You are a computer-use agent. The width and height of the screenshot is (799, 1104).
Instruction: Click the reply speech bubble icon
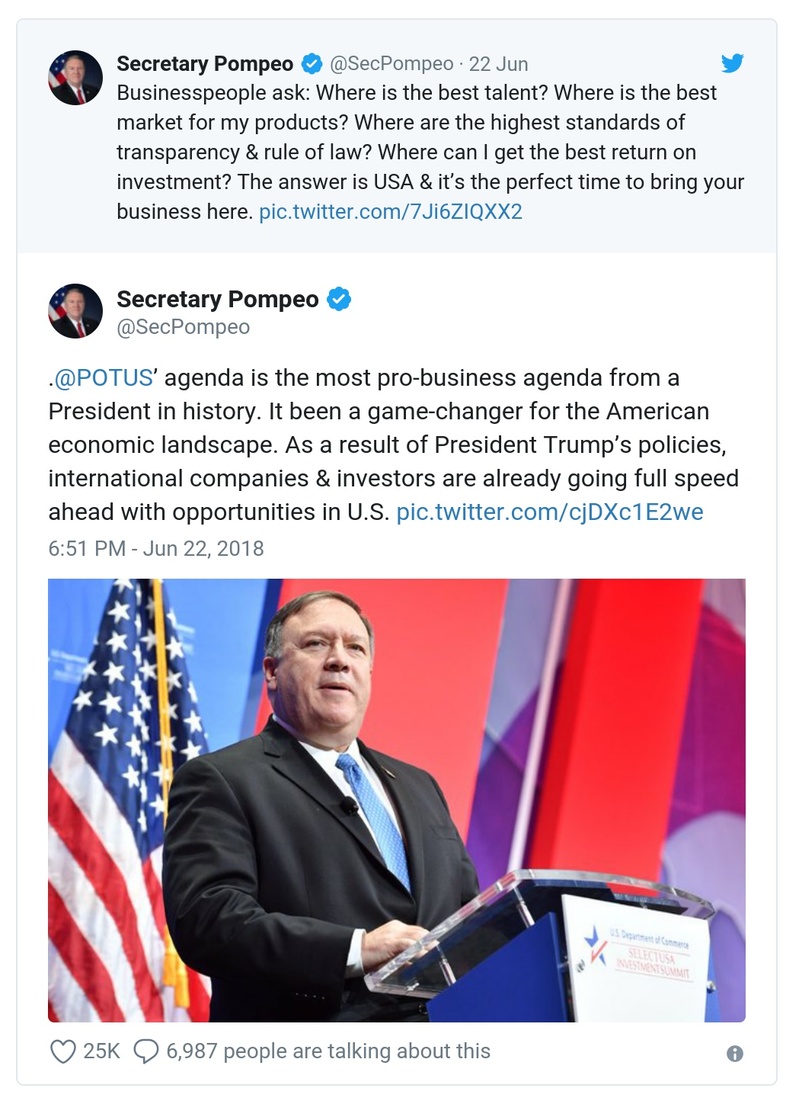click(146, 1051)
